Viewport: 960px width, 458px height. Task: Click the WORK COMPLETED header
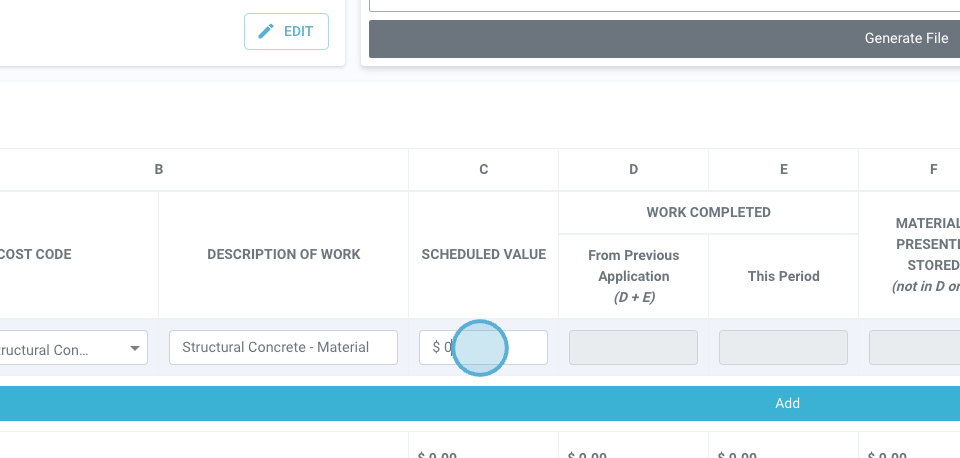[708, 212]
